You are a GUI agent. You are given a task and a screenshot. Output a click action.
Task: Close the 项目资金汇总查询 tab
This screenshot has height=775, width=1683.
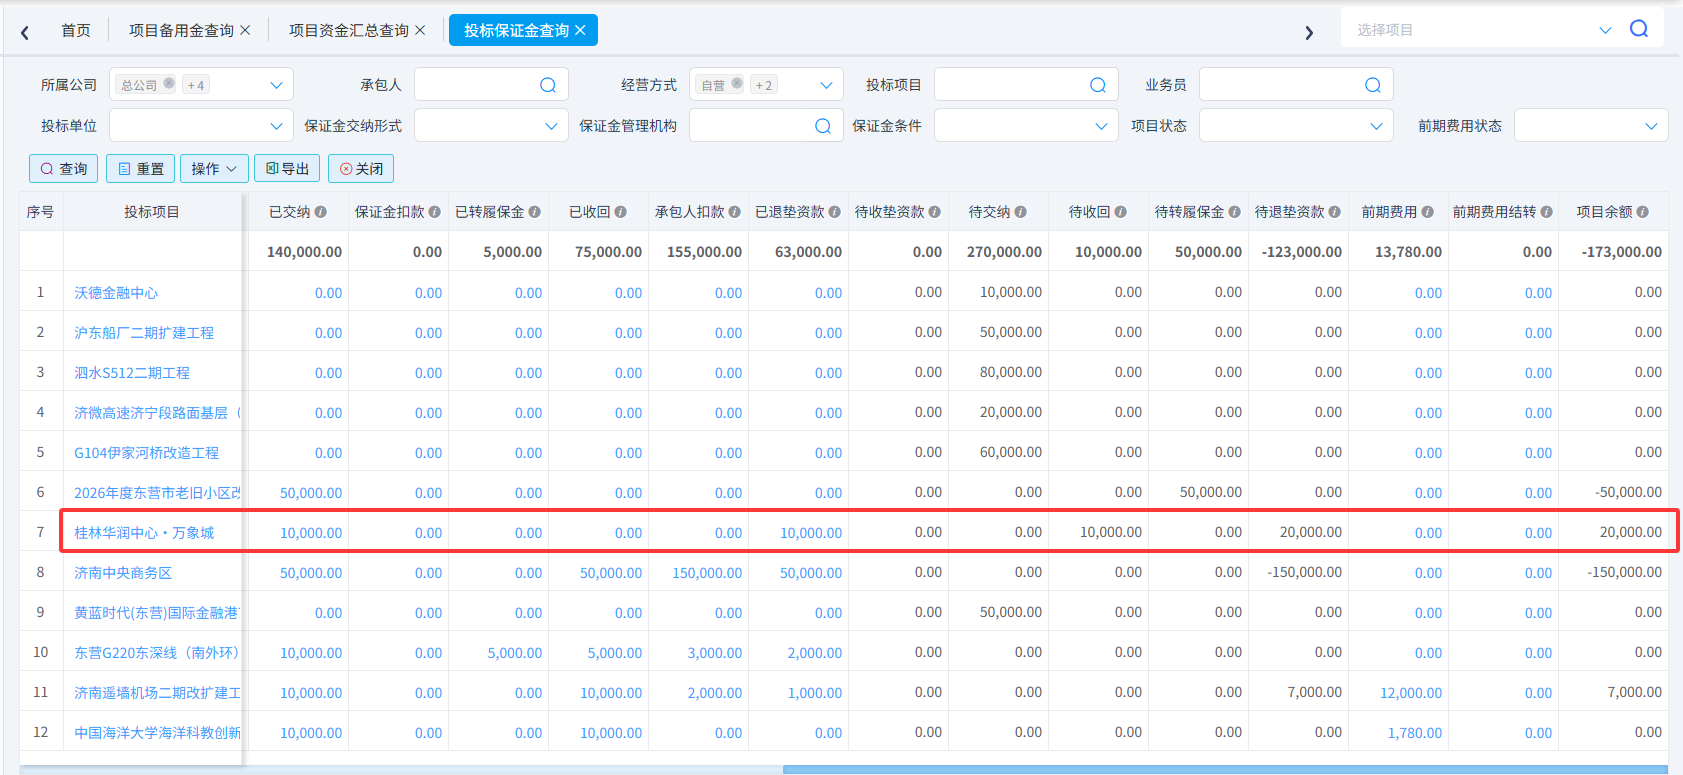pos(421,31)
